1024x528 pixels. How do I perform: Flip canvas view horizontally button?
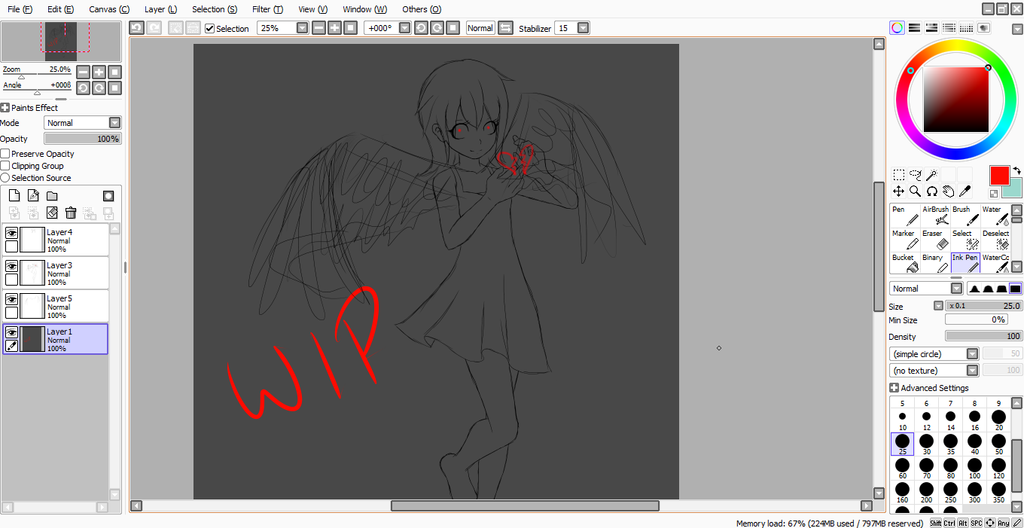[x=505, y=28]
